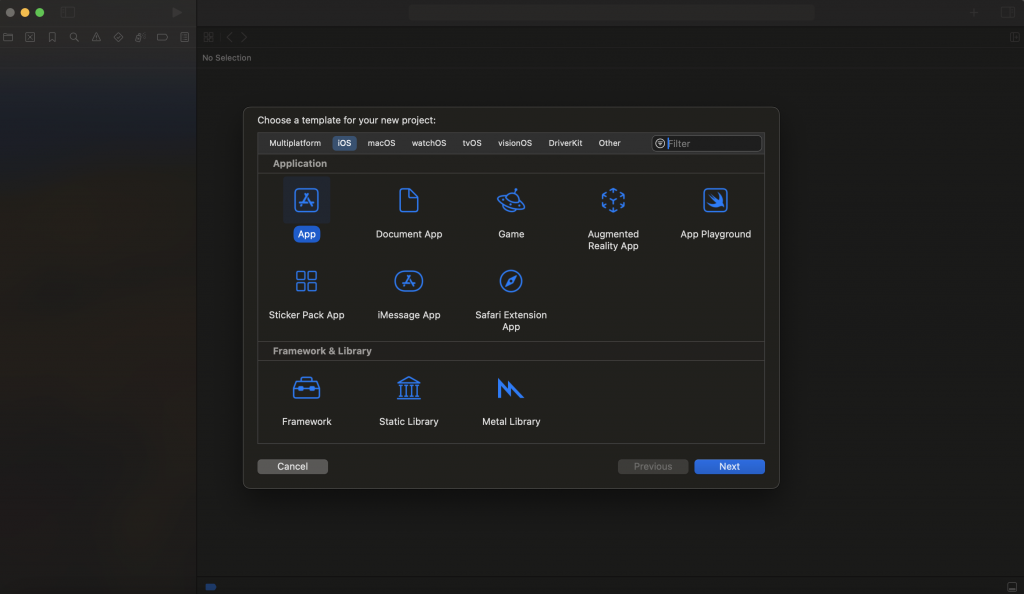Switch to the macOS tab
The height and width of the screenshot is (594, 1024).
(381, 143)
